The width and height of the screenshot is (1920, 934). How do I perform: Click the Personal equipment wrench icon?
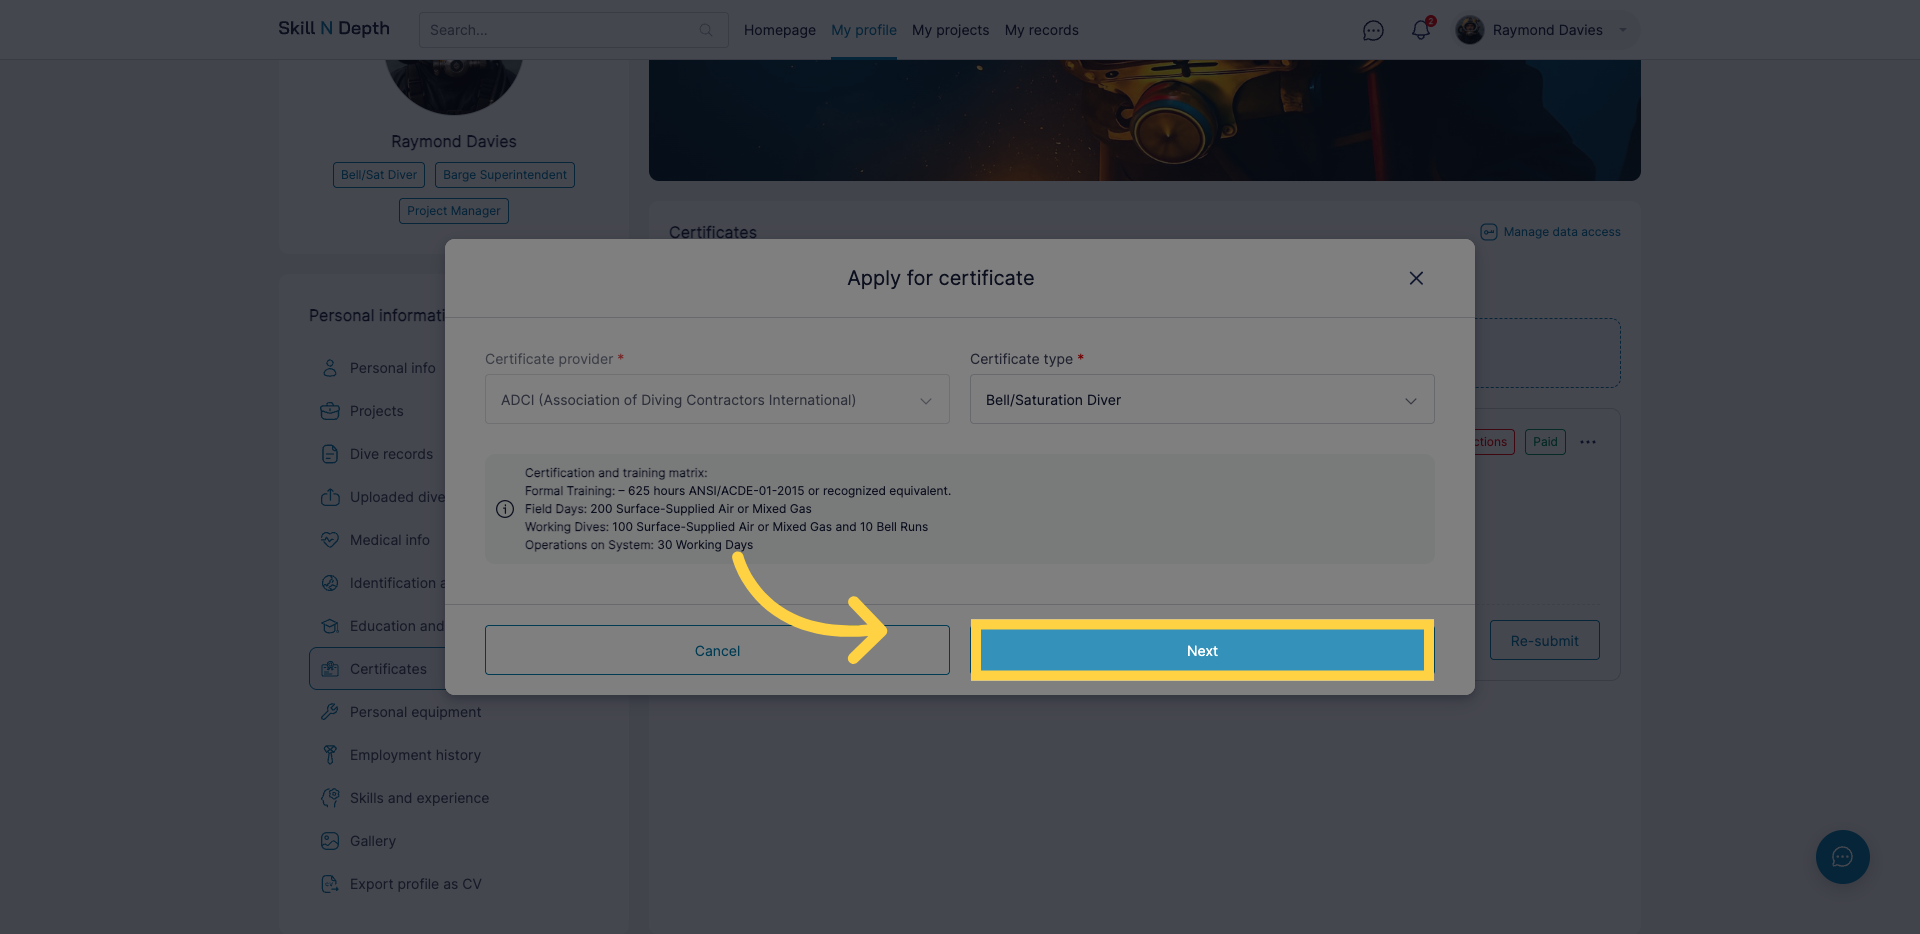tap(330, 712)
